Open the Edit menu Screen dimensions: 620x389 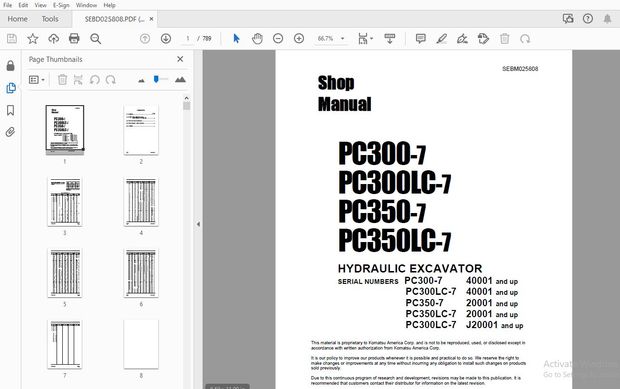pyautogui.click(x=23, y=5)
